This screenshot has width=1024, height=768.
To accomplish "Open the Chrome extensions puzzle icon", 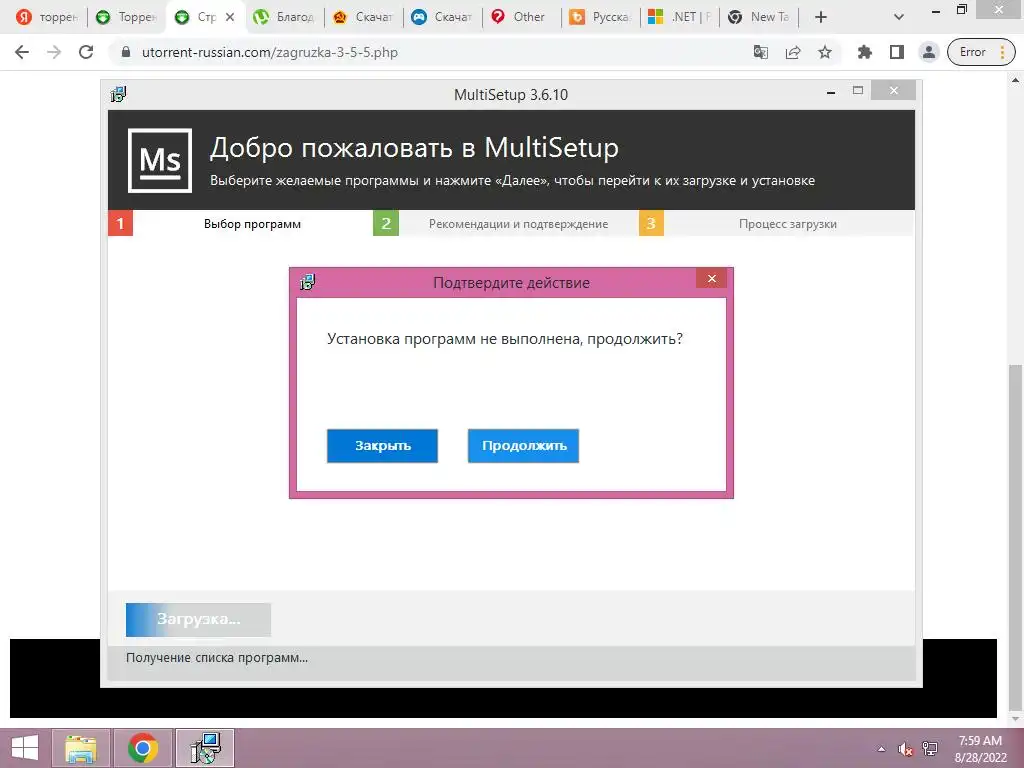I will [x=865, y=52].
